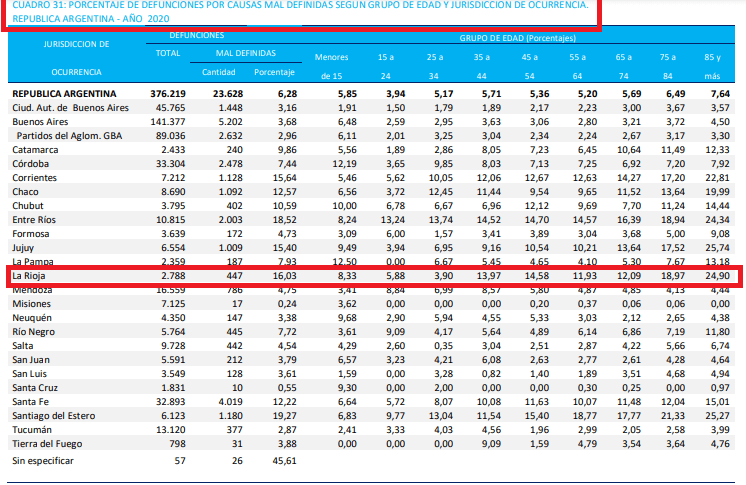
Task: Select the 'Ciud. Aut. de Buenos Aires' row label
Action: pyautogui.click(x=70, y=108)
